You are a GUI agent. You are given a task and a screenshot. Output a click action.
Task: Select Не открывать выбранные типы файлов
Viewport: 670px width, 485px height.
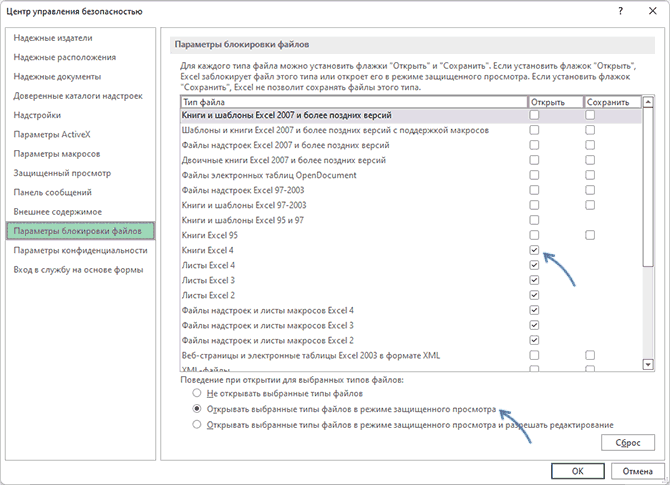197,393
